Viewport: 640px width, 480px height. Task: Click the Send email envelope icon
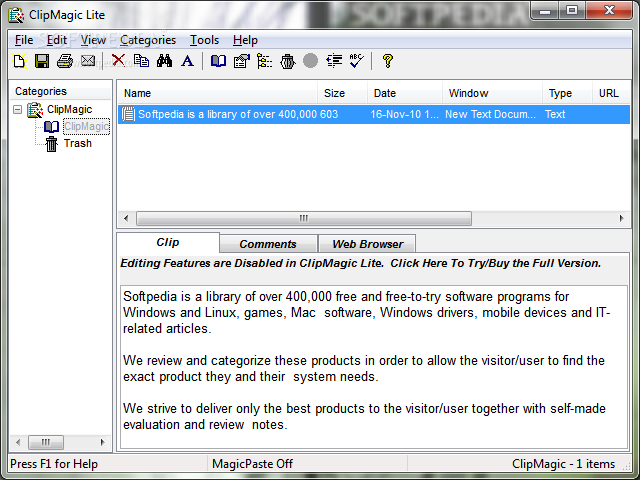pos(88,61)
